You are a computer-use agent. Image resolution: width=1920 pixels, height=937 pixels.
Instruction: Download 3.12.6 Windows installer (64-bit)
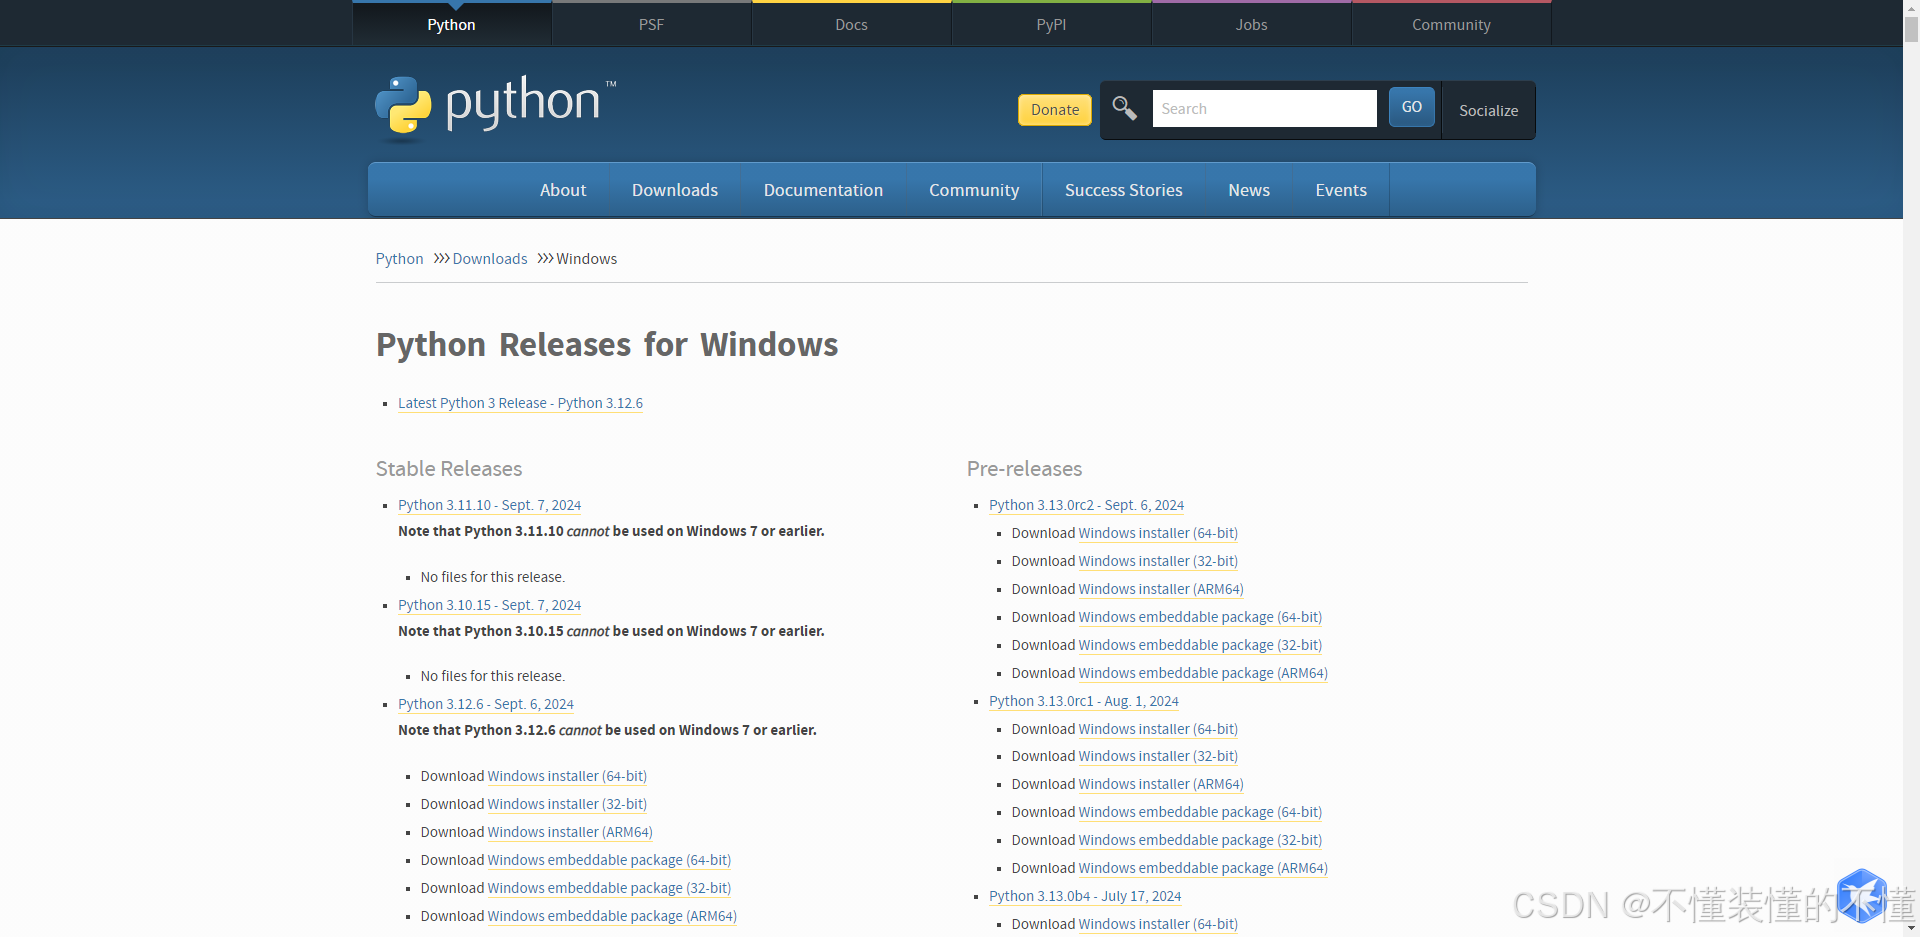(567, 776)
